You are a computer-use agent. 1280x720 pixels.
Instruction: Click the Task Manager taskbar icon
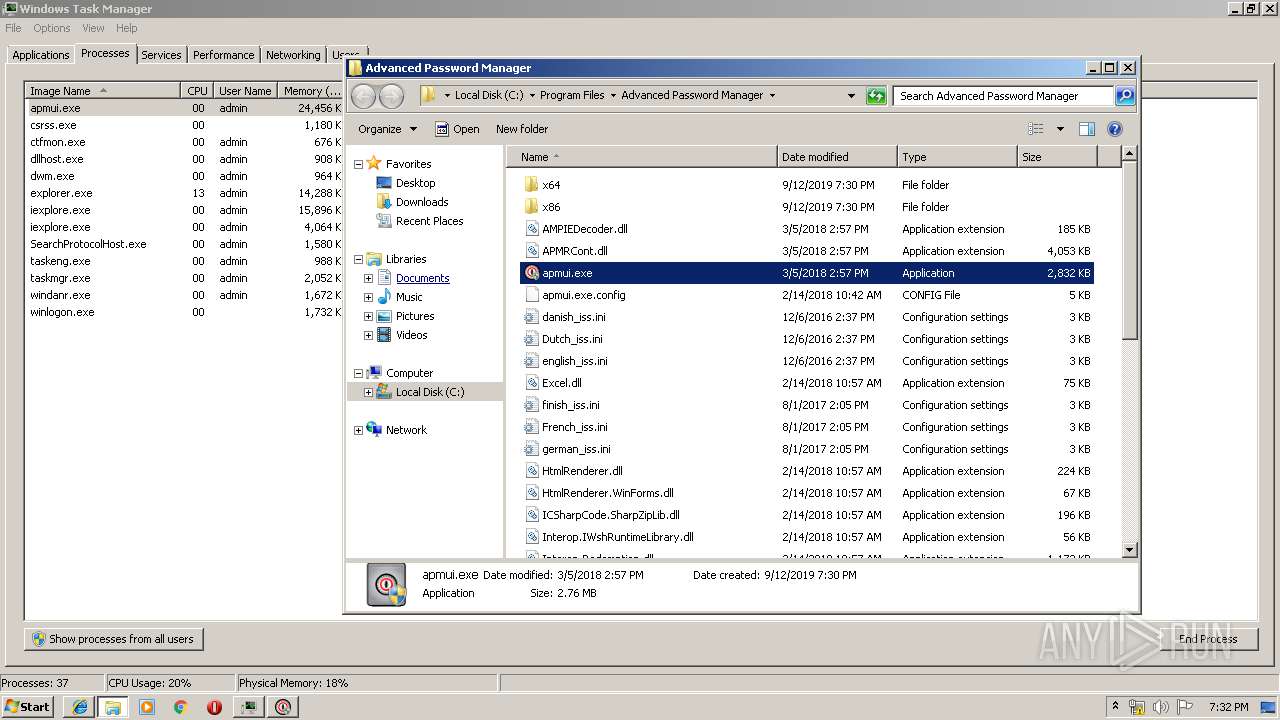coord(249,706)
